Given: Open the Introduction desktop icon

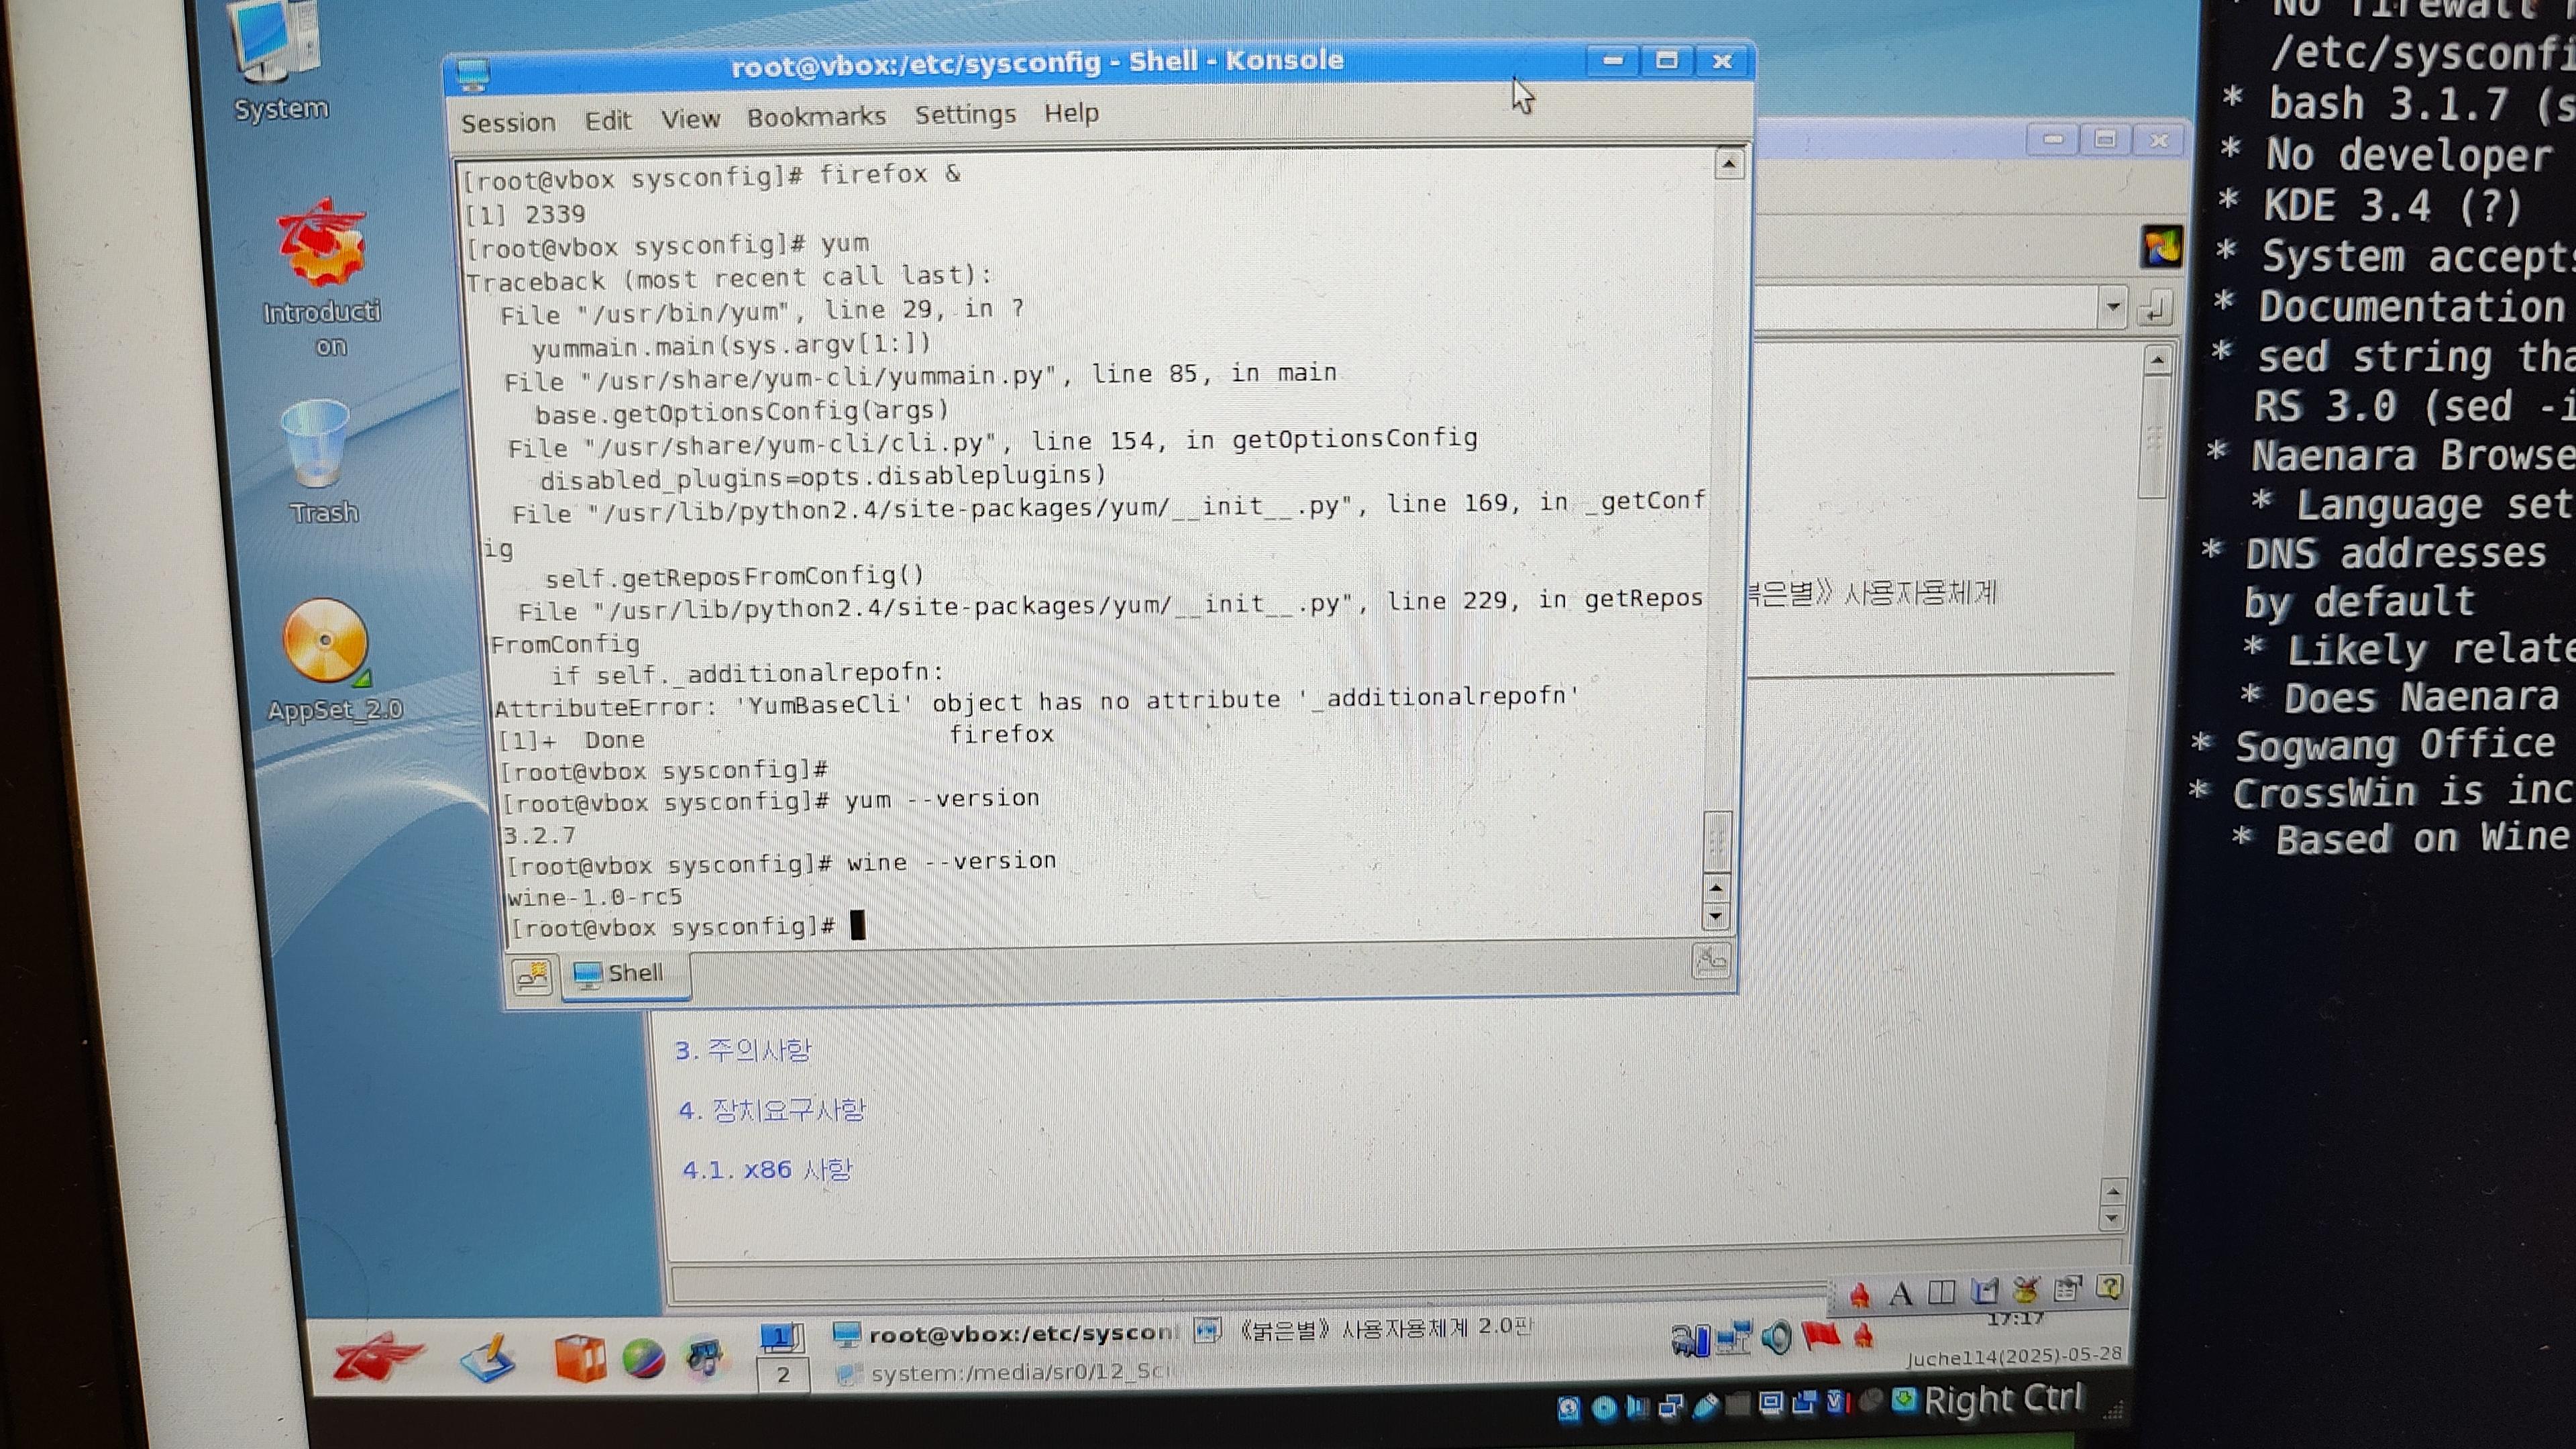Looking at the screenshot, I should click(x=322, y=278).
